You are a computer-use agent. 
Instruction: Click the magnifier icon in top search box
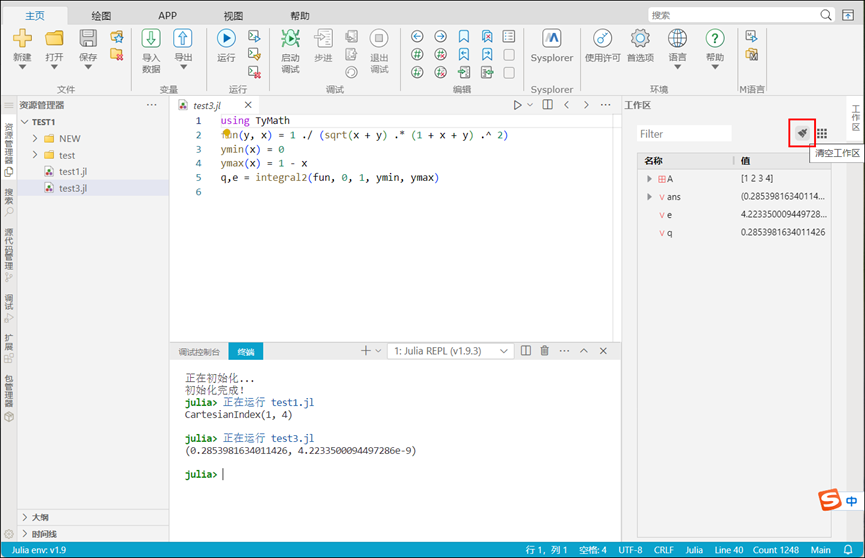[x=825, y=15]
